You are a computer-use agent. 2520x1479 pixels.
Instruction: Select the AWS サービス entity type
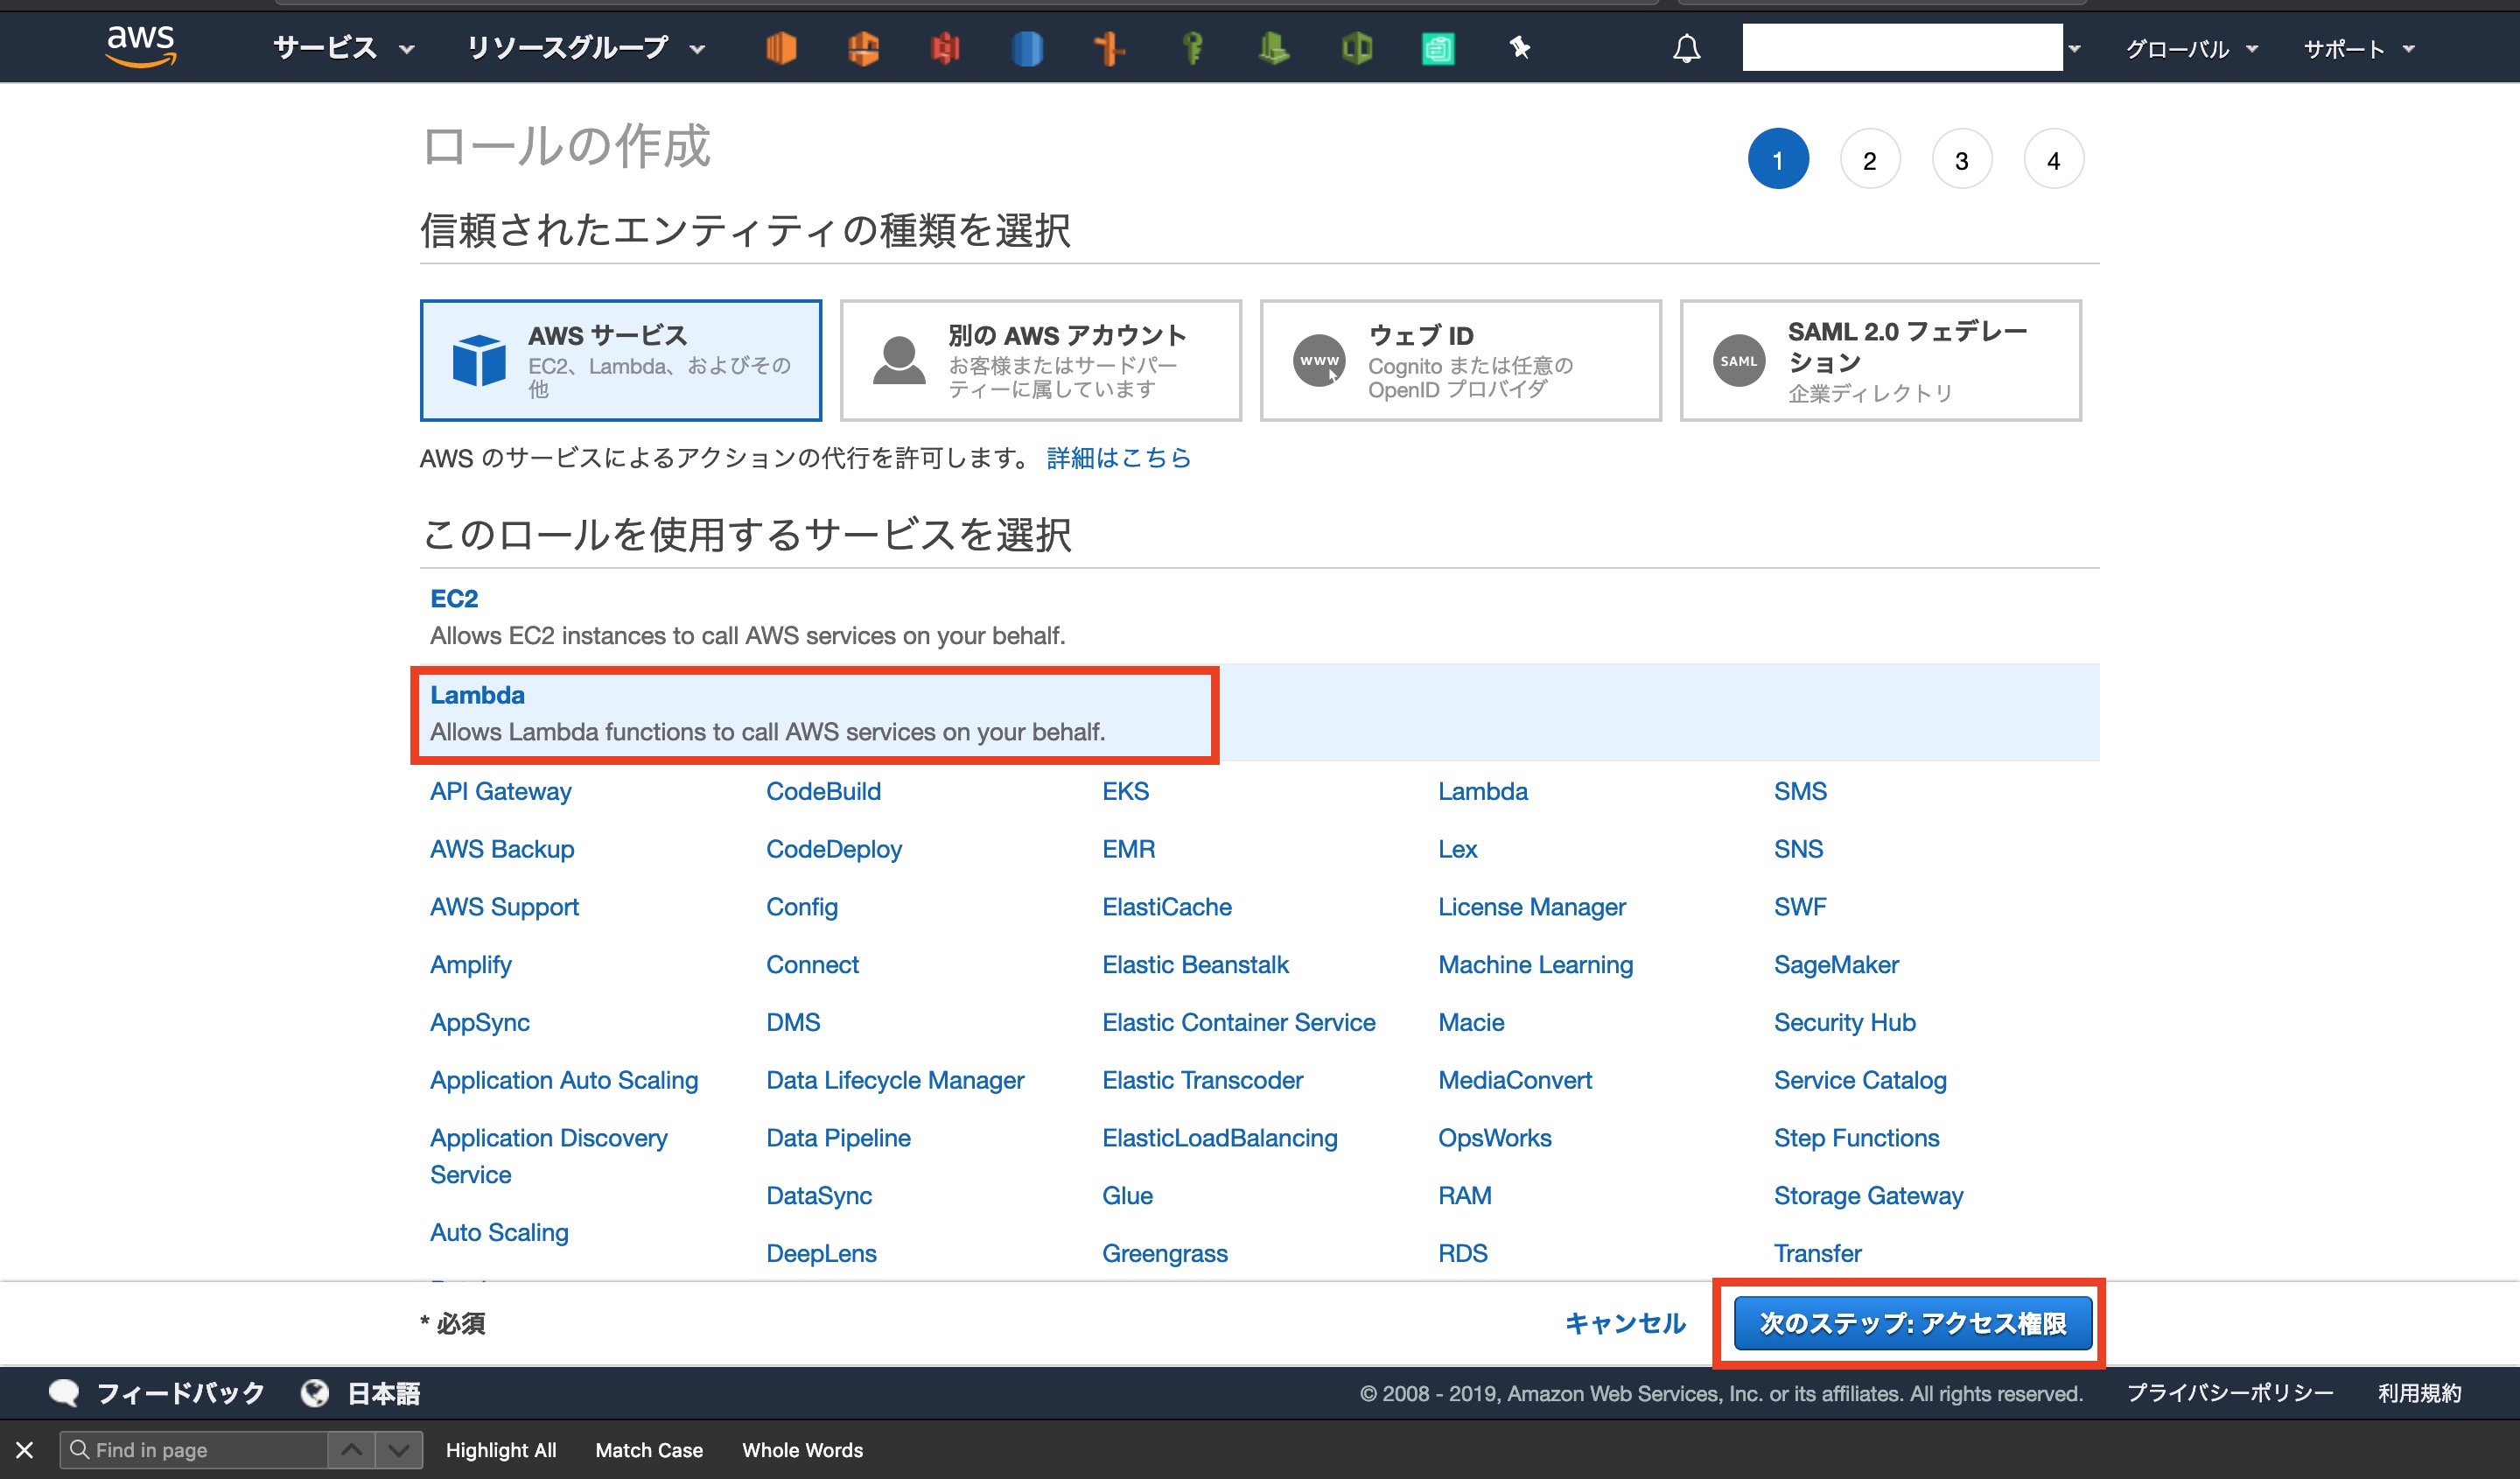pyautogui.click(x=621, y=360)
